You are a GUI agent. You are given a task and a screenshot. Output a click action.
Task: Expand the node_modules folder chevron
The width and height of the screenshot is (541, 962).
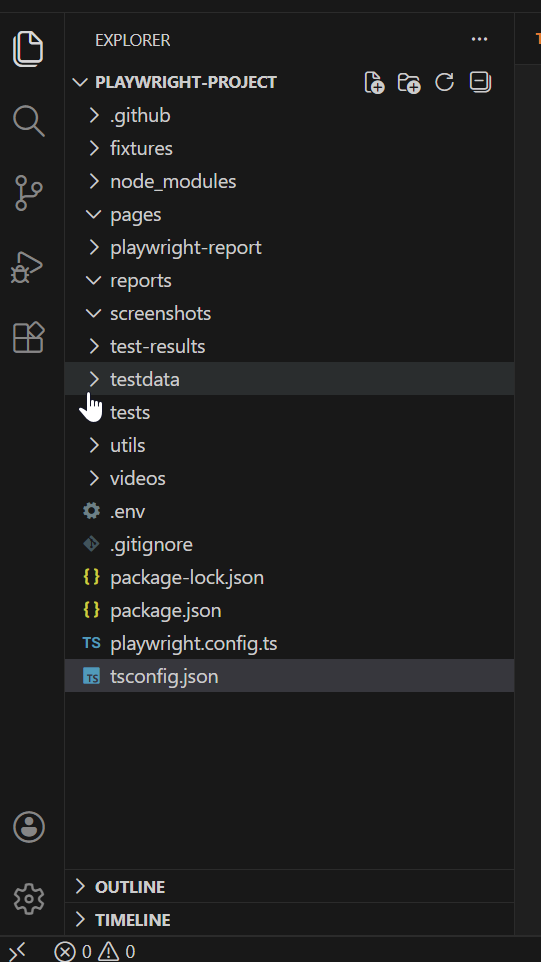(x=94, y=182)
